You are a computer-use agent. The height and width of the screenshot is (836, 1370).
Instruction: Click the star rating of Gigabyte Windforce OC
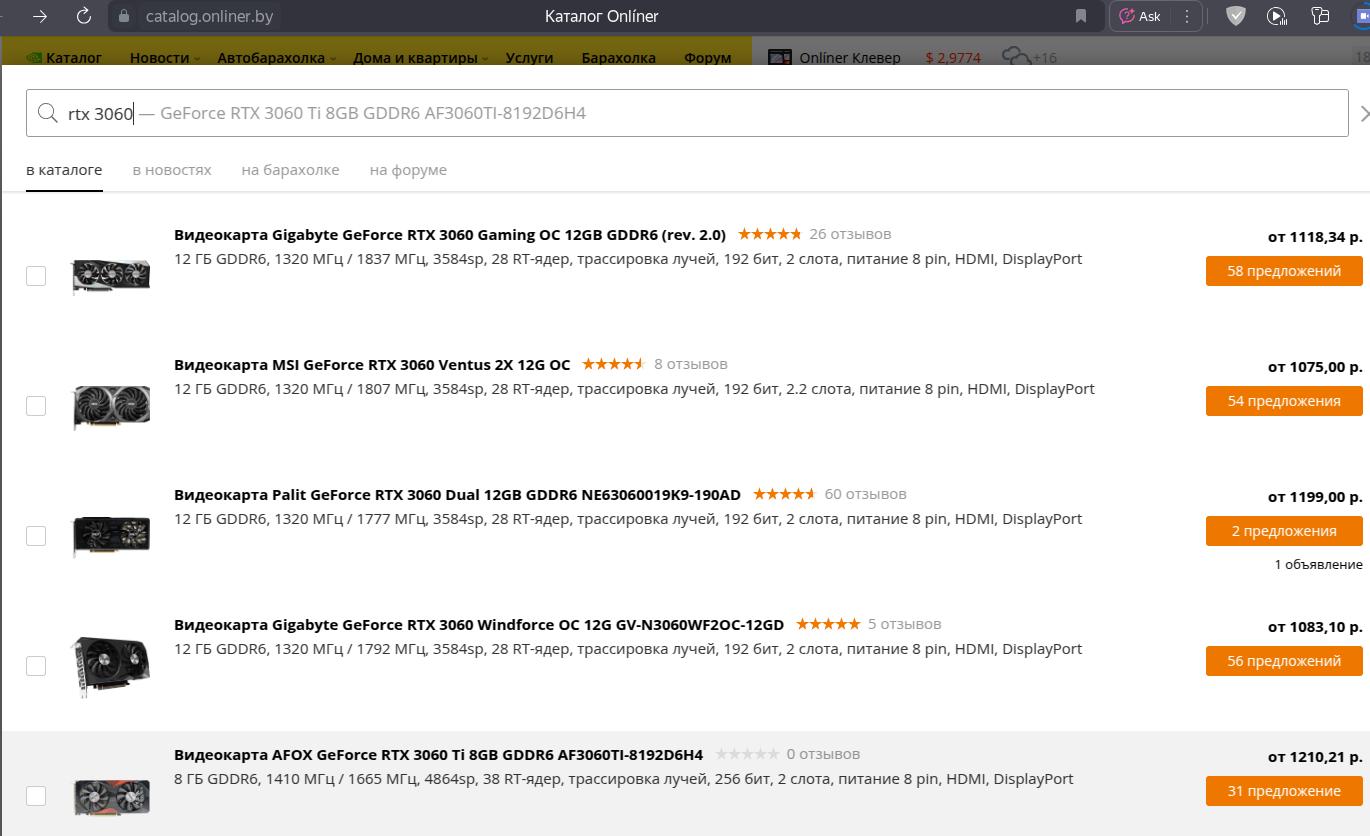(x=828, y=624)
